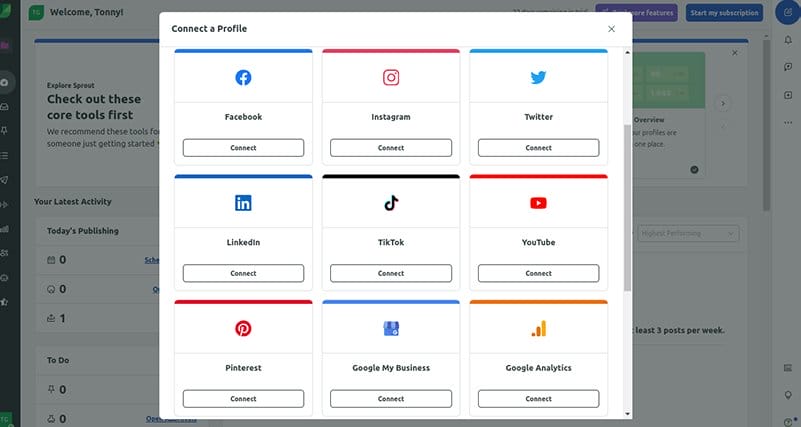Click the dialog scrollbar down arrow

tap(627, 414)
